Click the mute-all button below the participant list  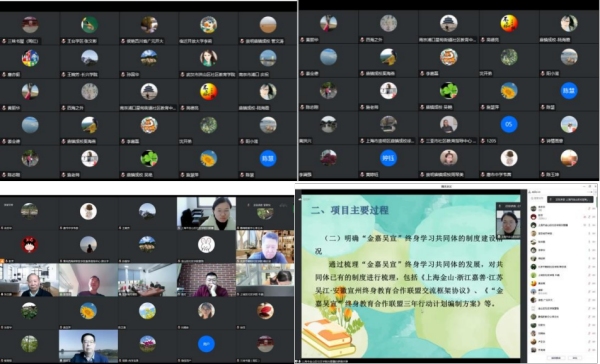coord(556,358)
